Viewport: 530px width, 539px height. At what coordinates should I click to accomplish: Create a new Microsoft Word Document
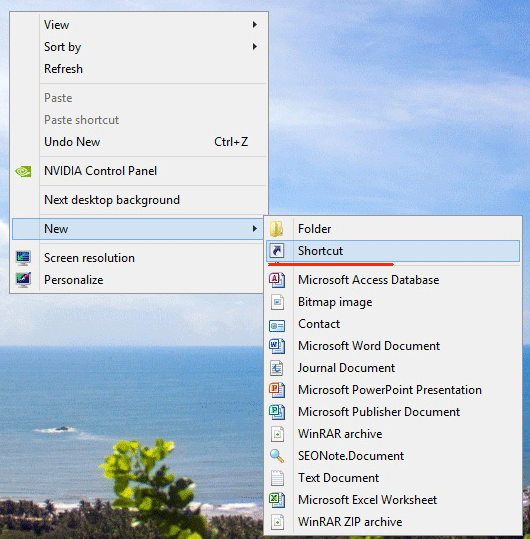(x=393, y=346)
